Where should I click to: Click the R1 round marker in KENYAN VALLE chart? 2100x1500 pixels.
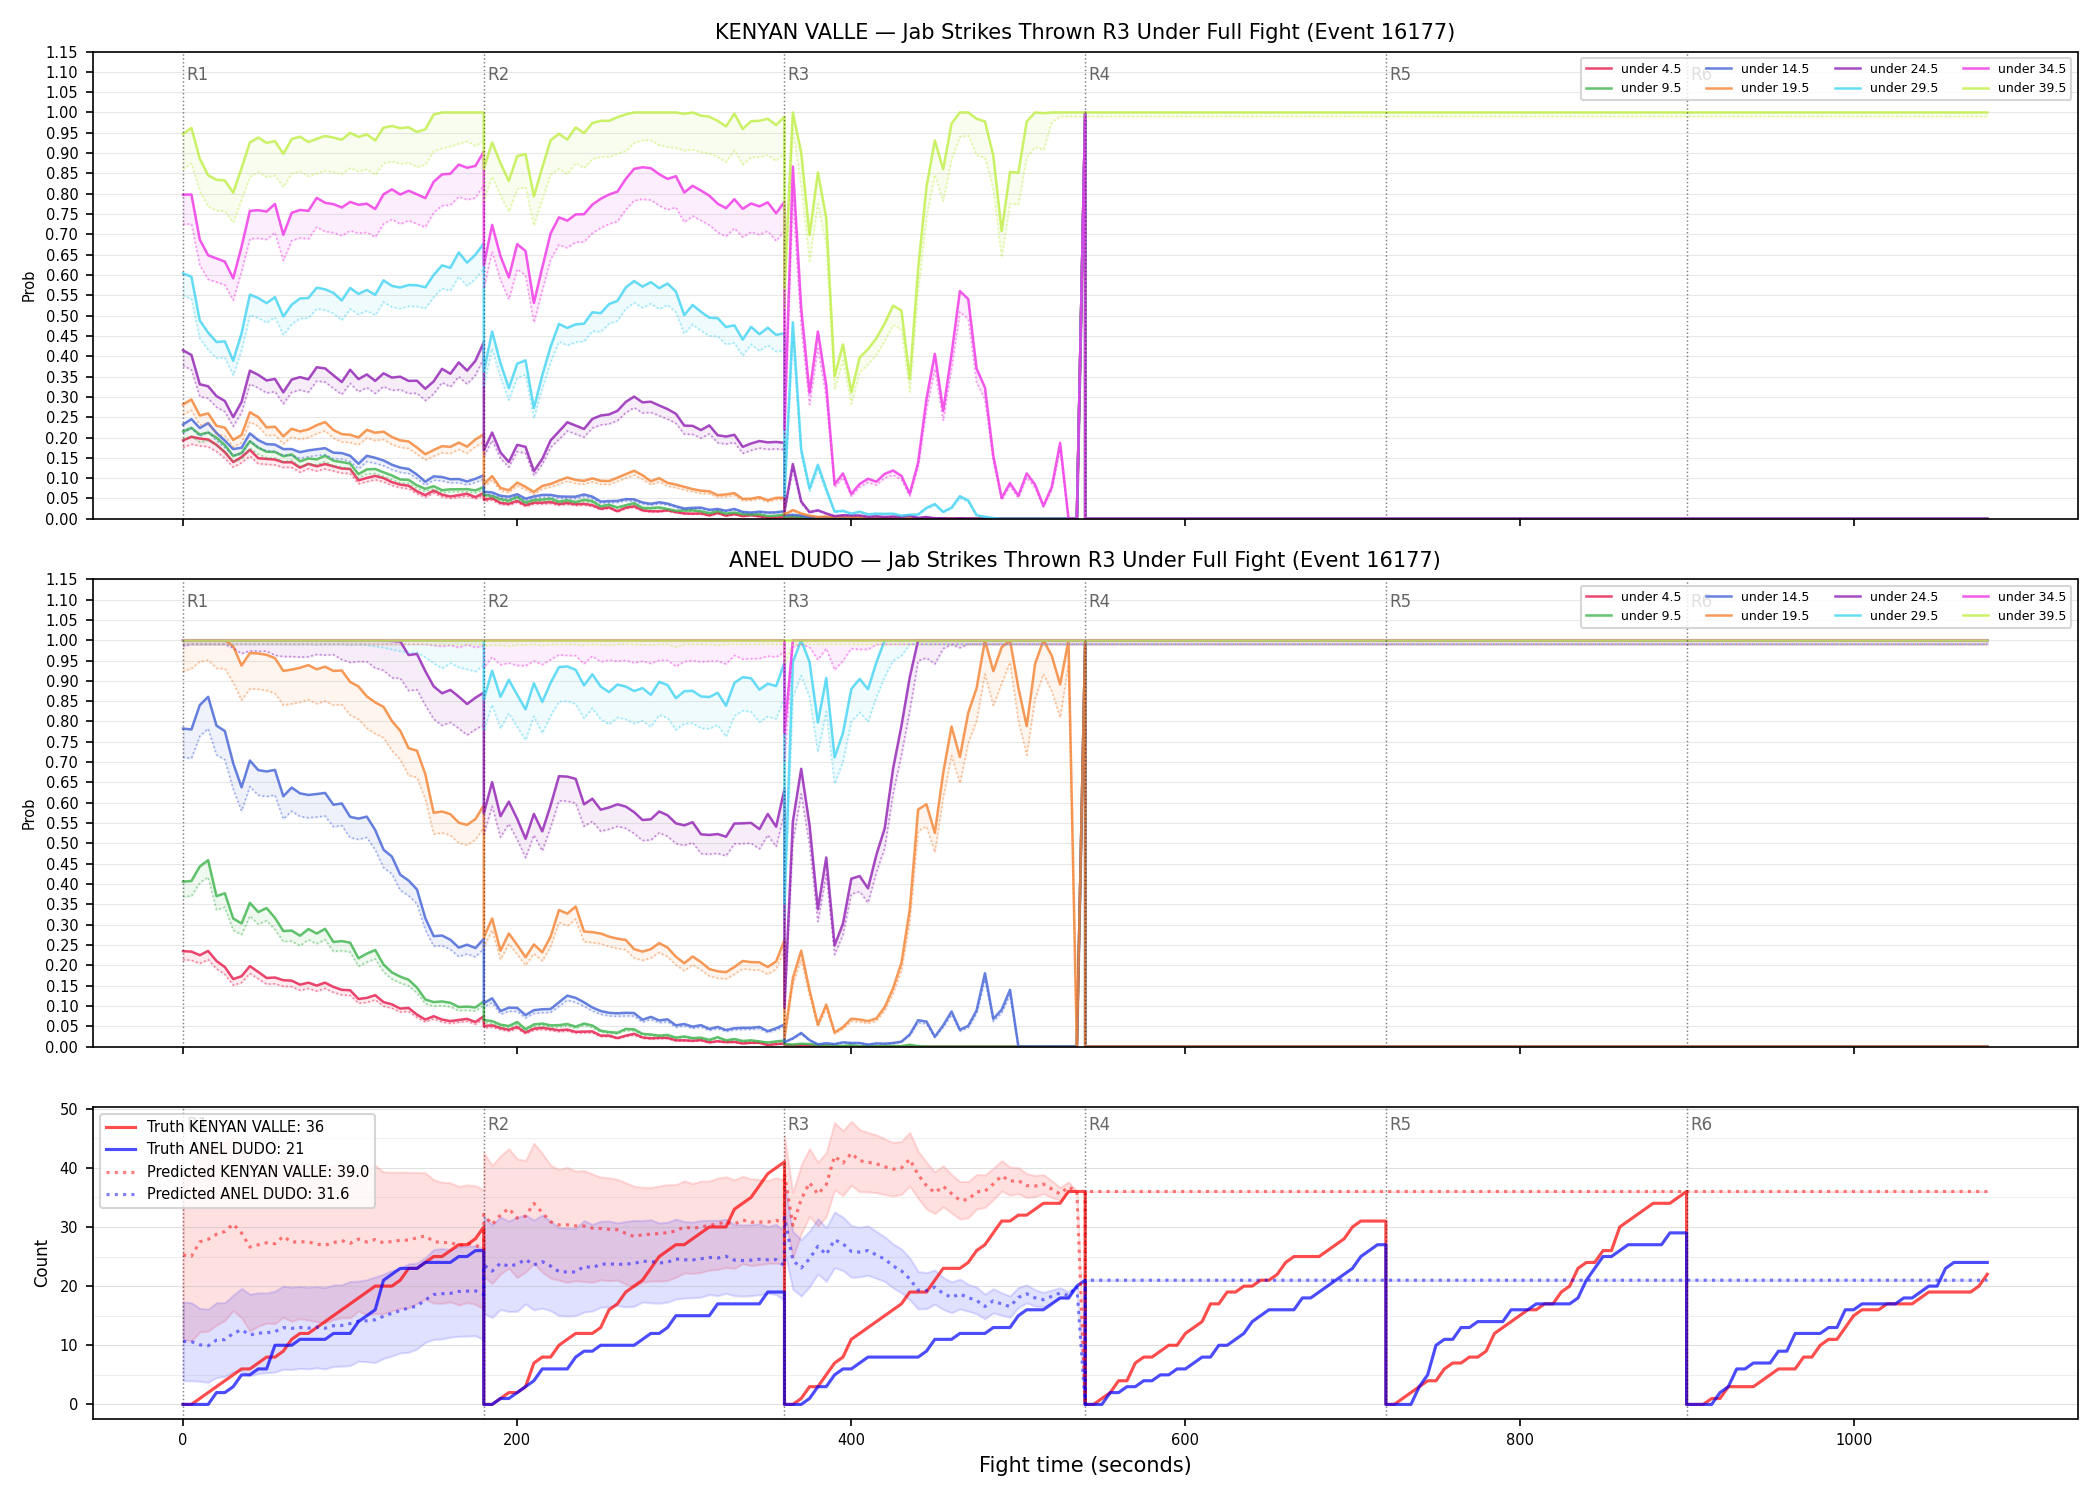197,74
